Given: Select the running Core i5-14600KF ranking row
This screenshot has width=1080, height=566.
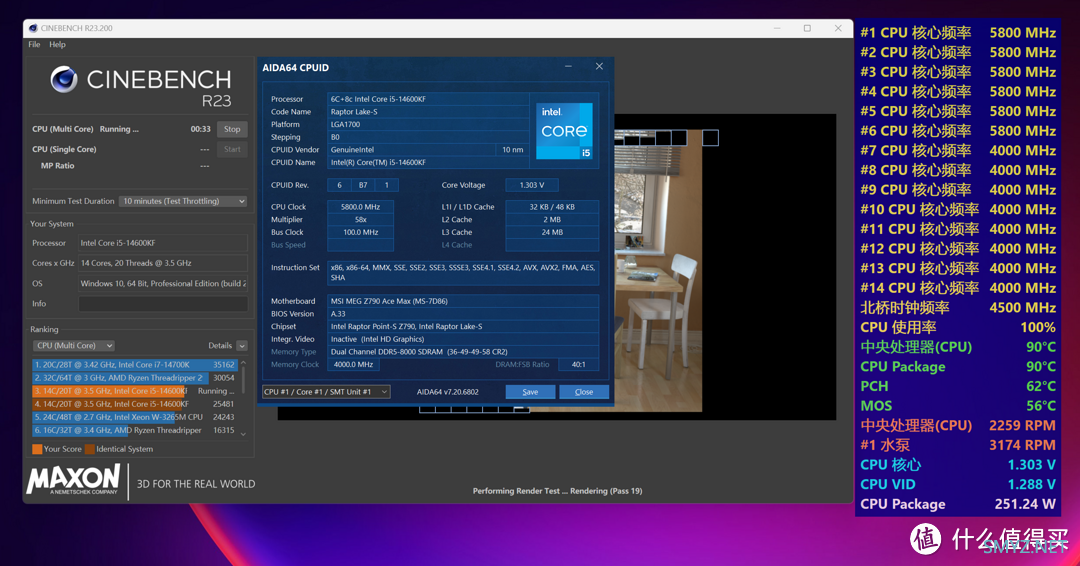Looking at the screenshot, I should tap(134, 391).
